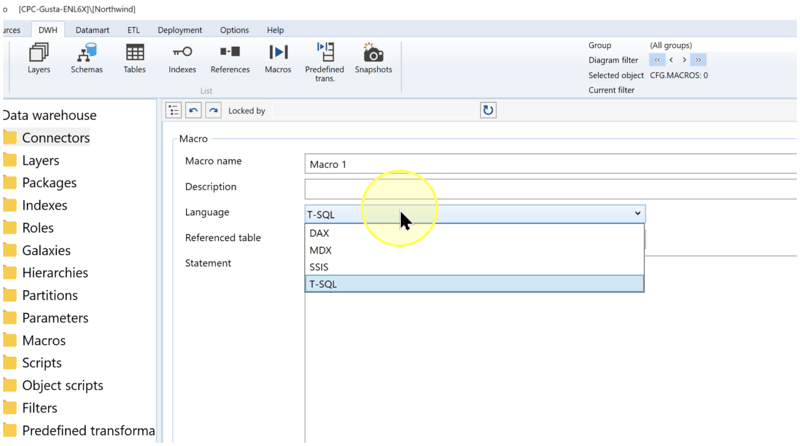This screenshot has height=446, width=800.
Task: Open the Roles folder
Action: click(x=28, y=228)
